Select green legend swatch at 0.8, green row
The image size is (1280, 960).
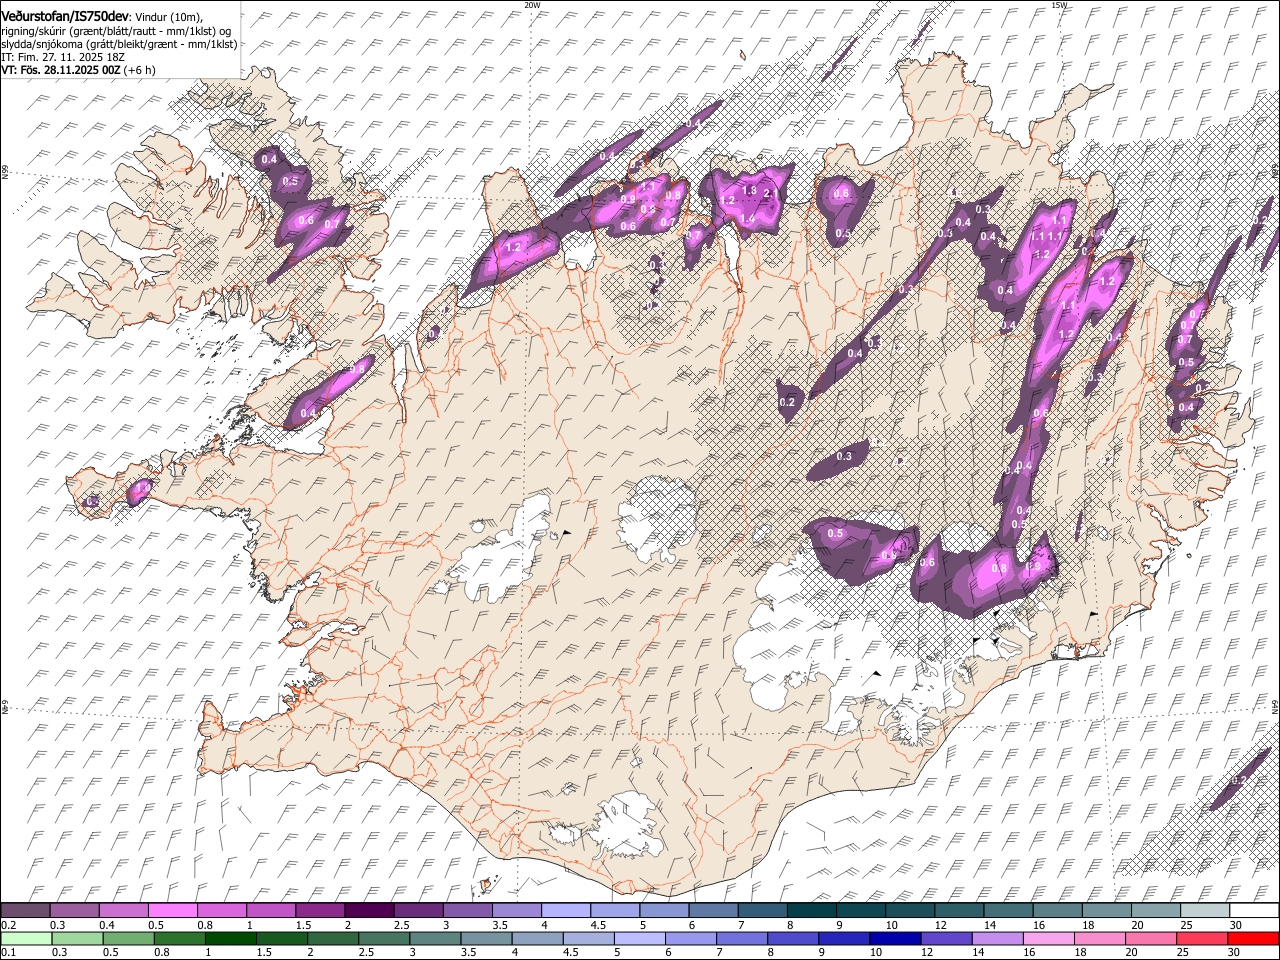(180, 938)
